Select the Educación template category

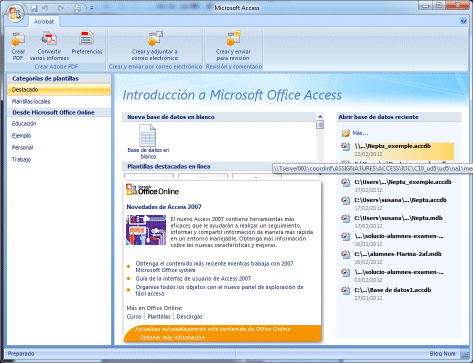point(24,124)
